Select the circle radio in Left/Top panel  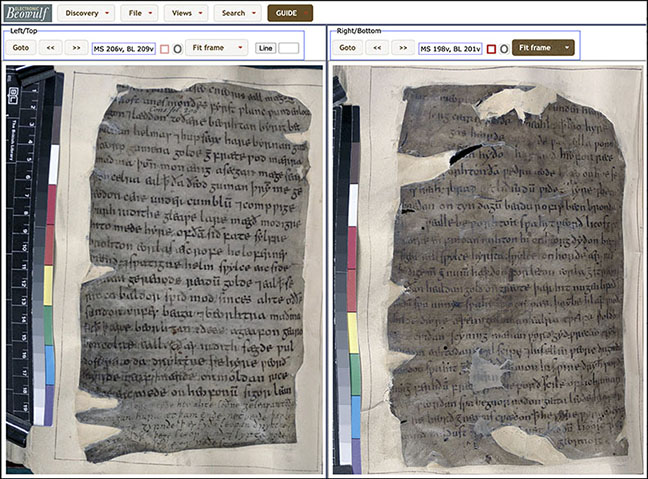tap(177, 49)
